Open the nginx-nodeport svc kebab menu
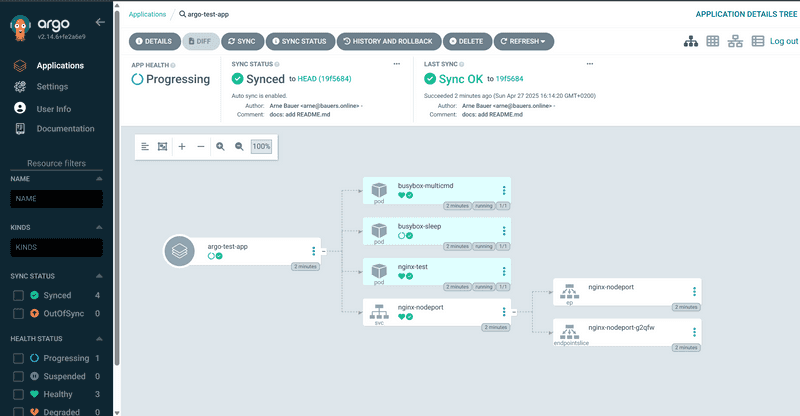 pyautogui.click(x=504, y=312)
